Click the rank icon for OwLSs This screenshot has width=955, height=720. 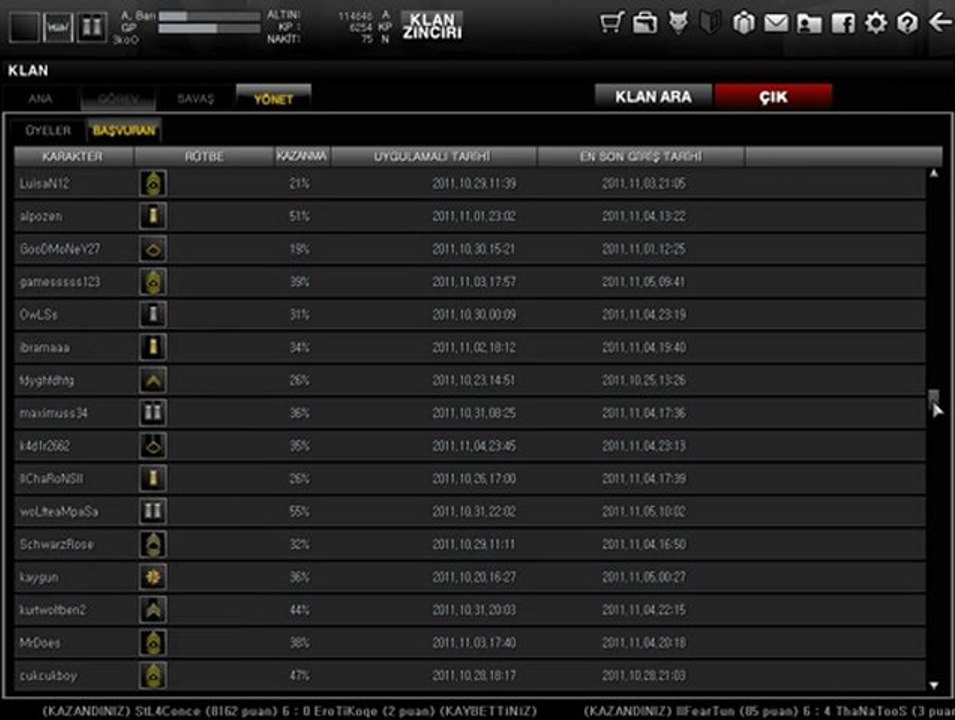coord(153,314)
